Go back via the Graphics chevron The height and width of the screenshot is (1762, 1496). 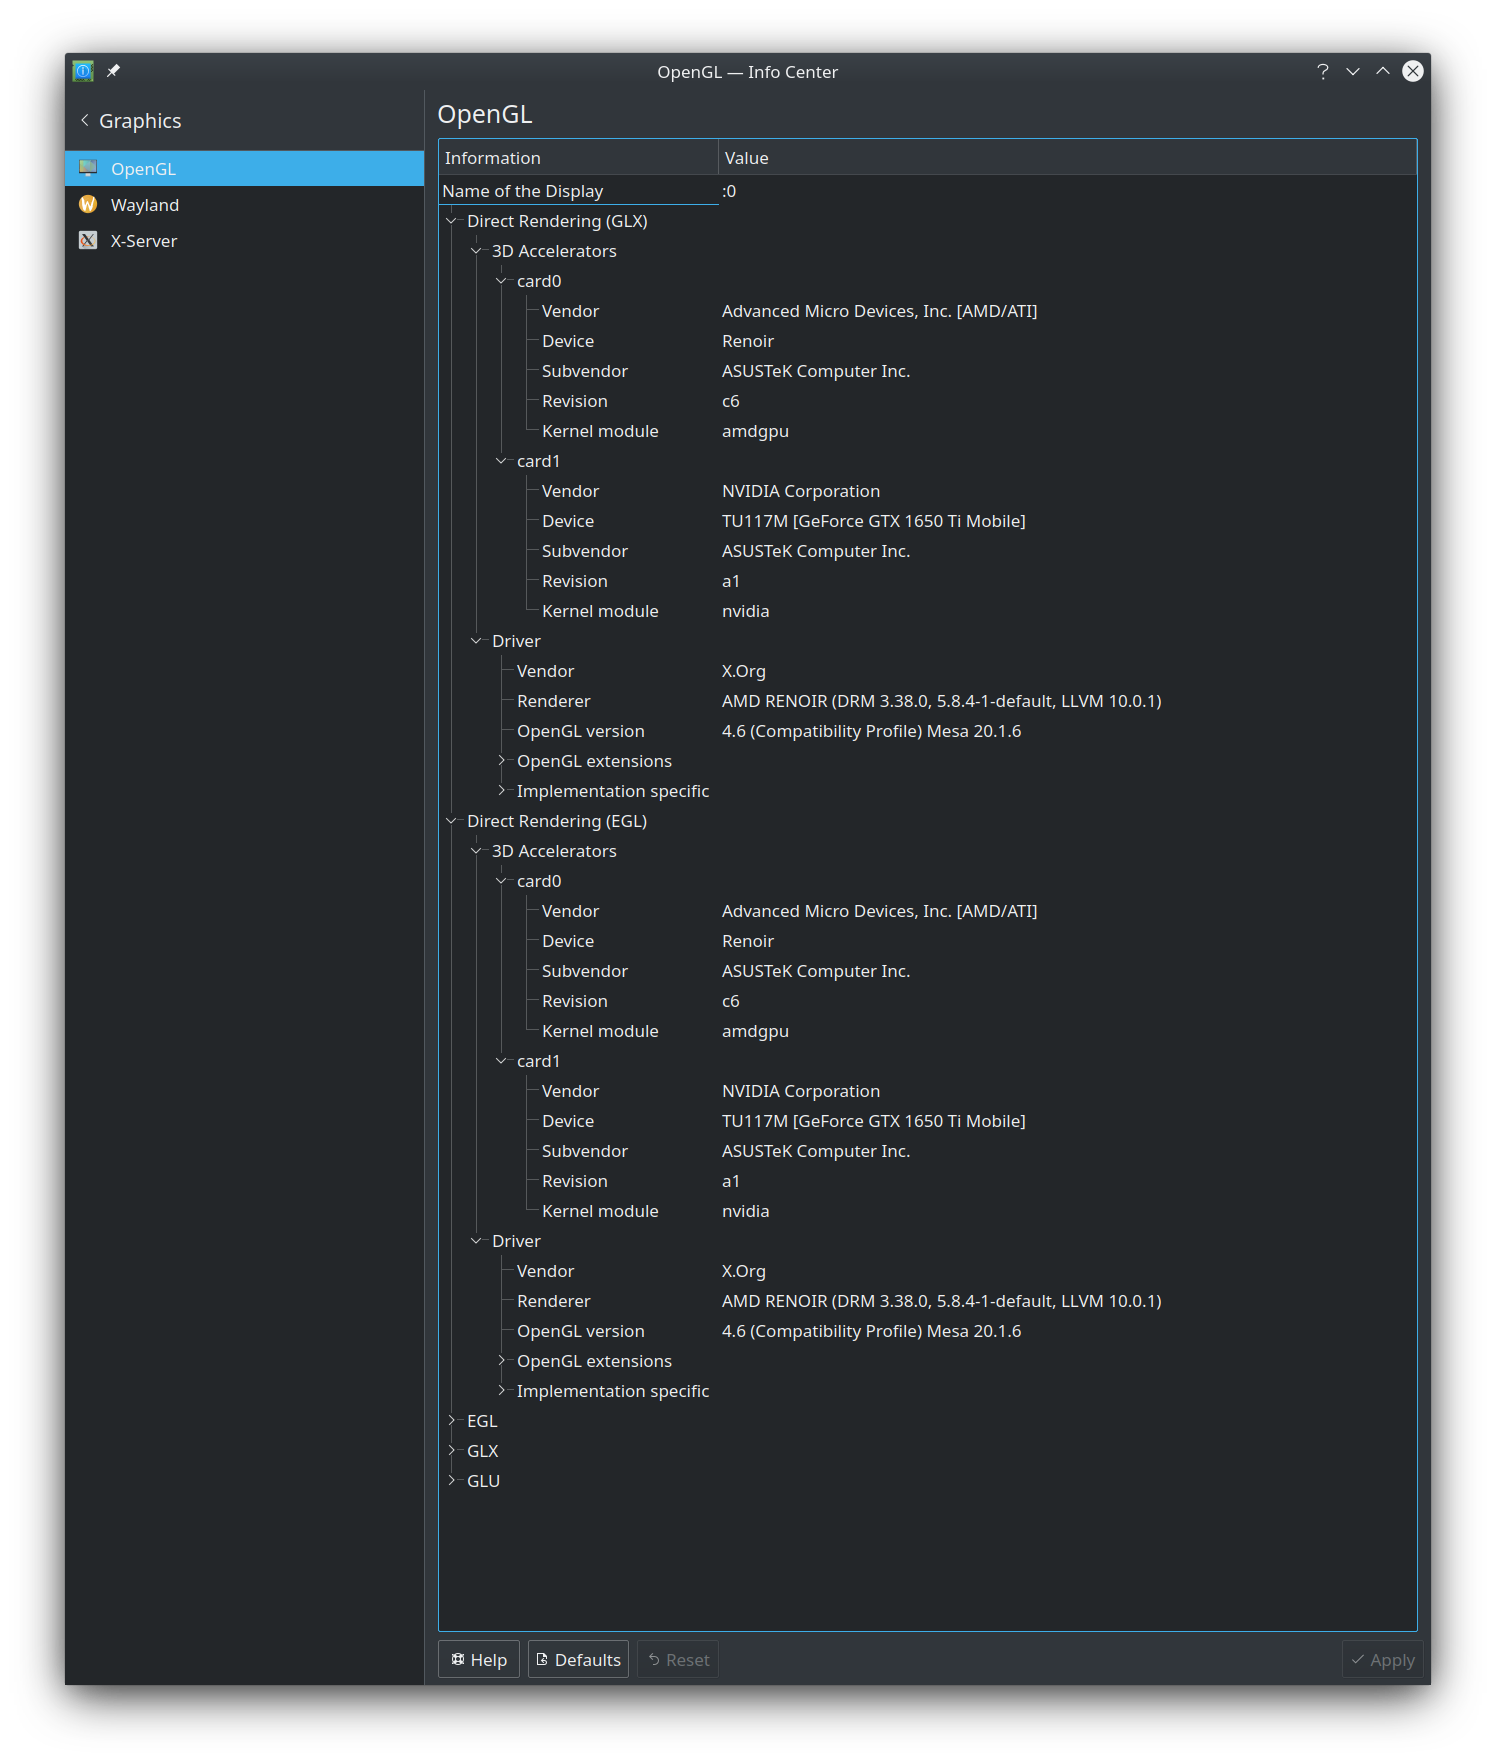(x=84, y=120)
